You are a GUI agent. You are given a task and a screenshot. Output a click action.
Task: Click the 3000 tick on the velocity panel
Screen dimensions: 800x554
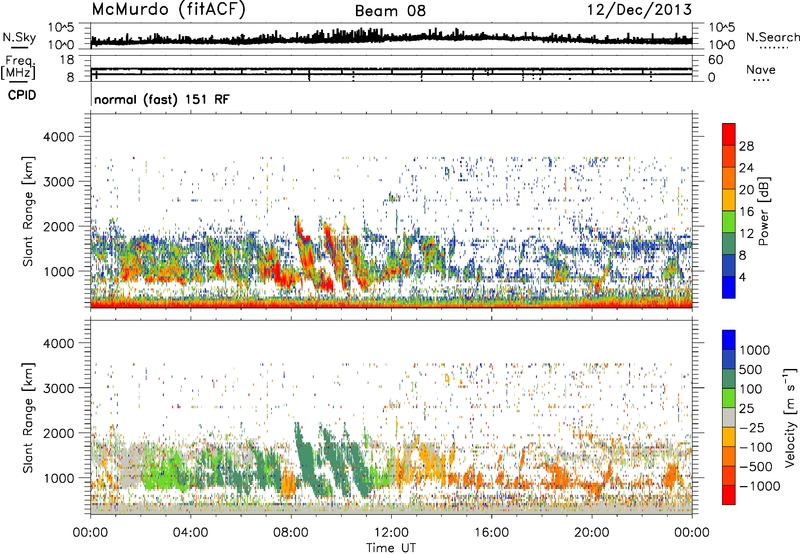coord(58,388)
